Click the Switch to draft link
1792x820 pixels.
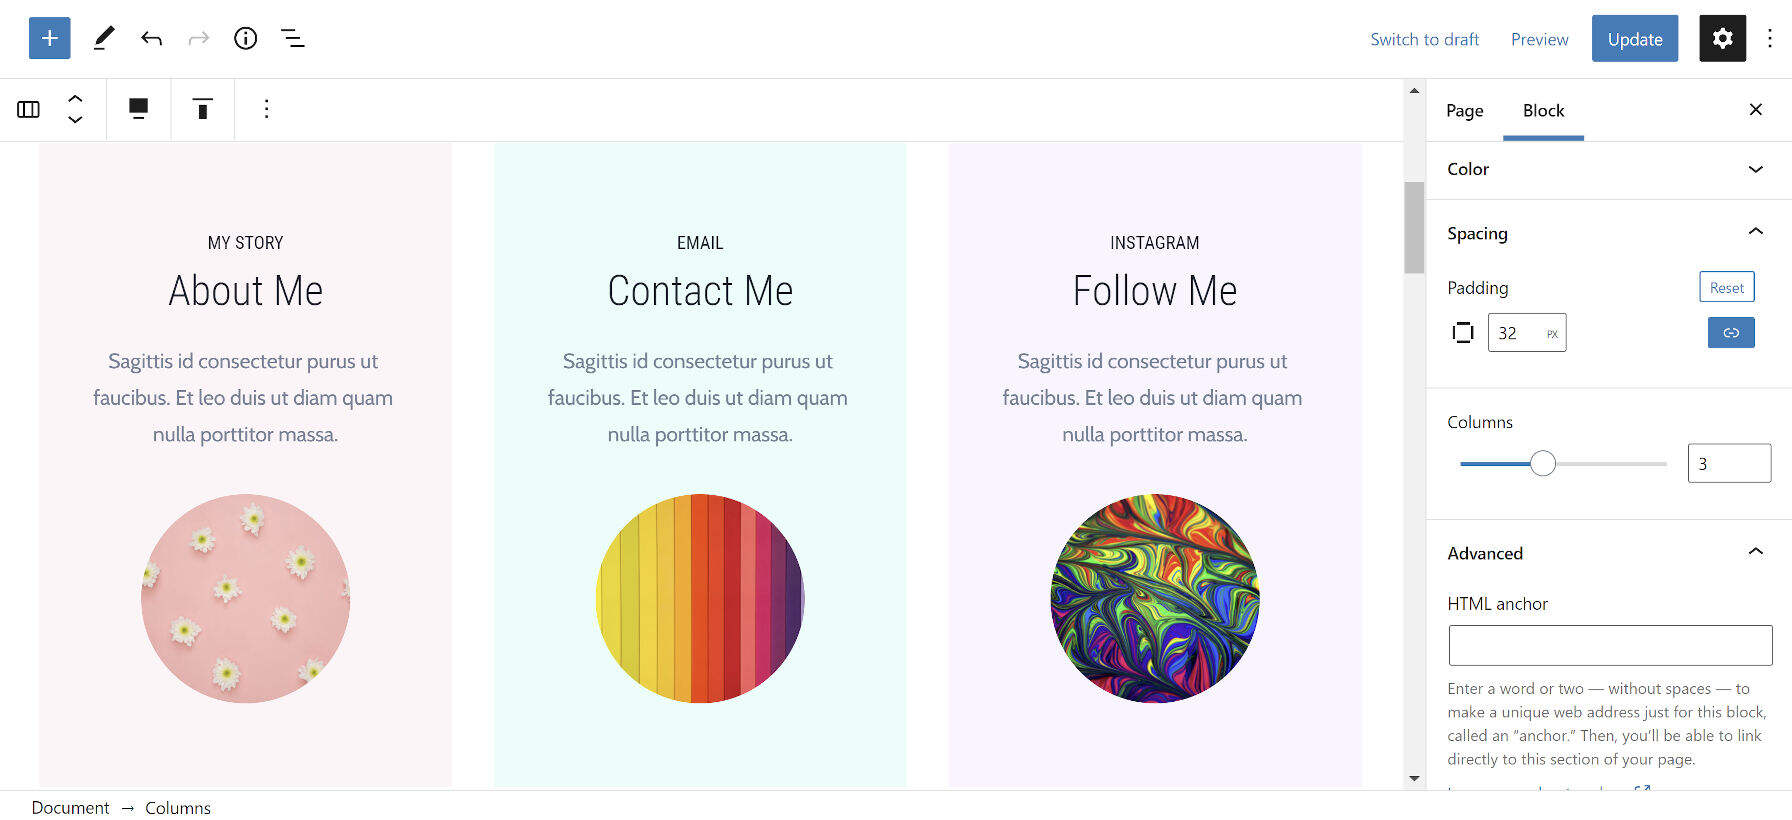pos(1424,39)
